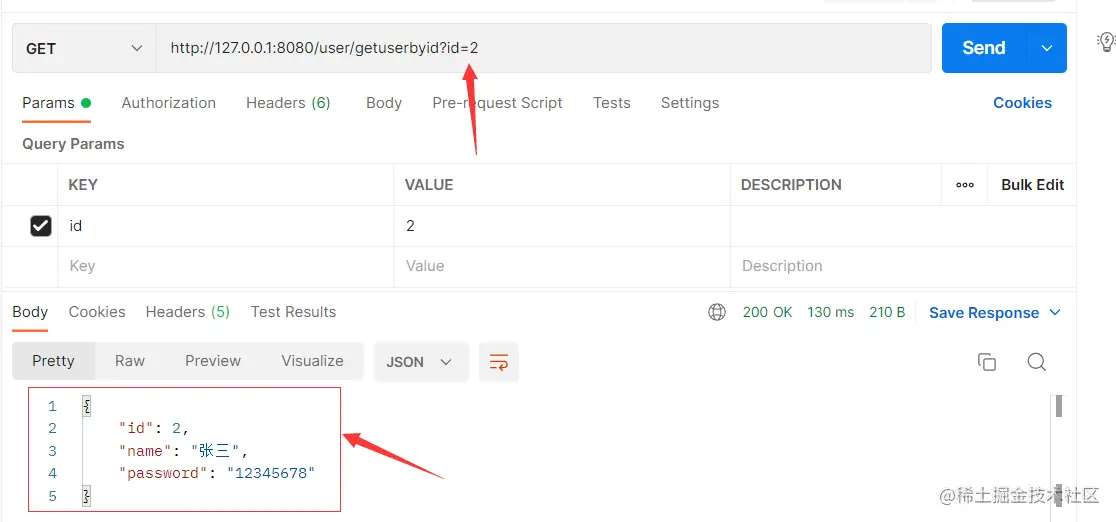Expand the Send button arrow menu
1116x522 pixels.
click(1046, 48)
